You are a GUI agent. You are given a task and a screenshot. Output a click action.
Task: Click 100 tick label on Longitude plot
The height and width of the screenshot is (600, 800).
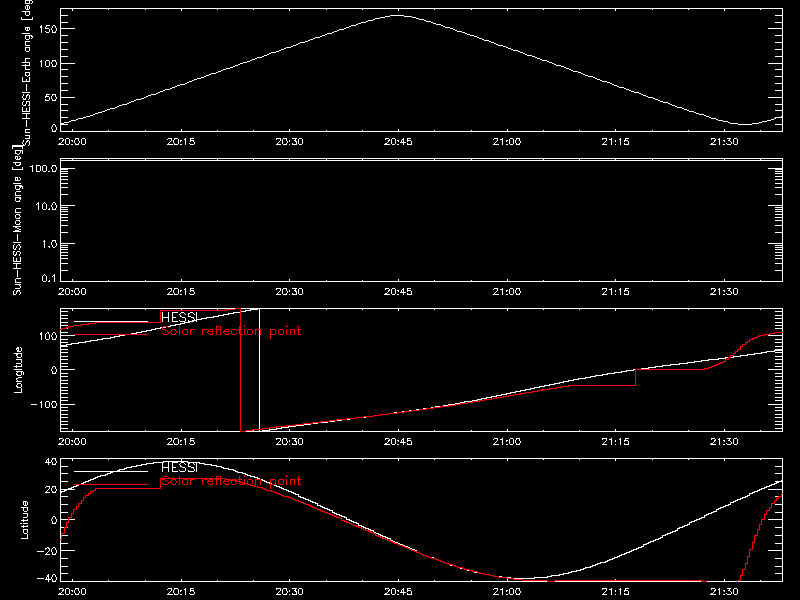point(48,336)
